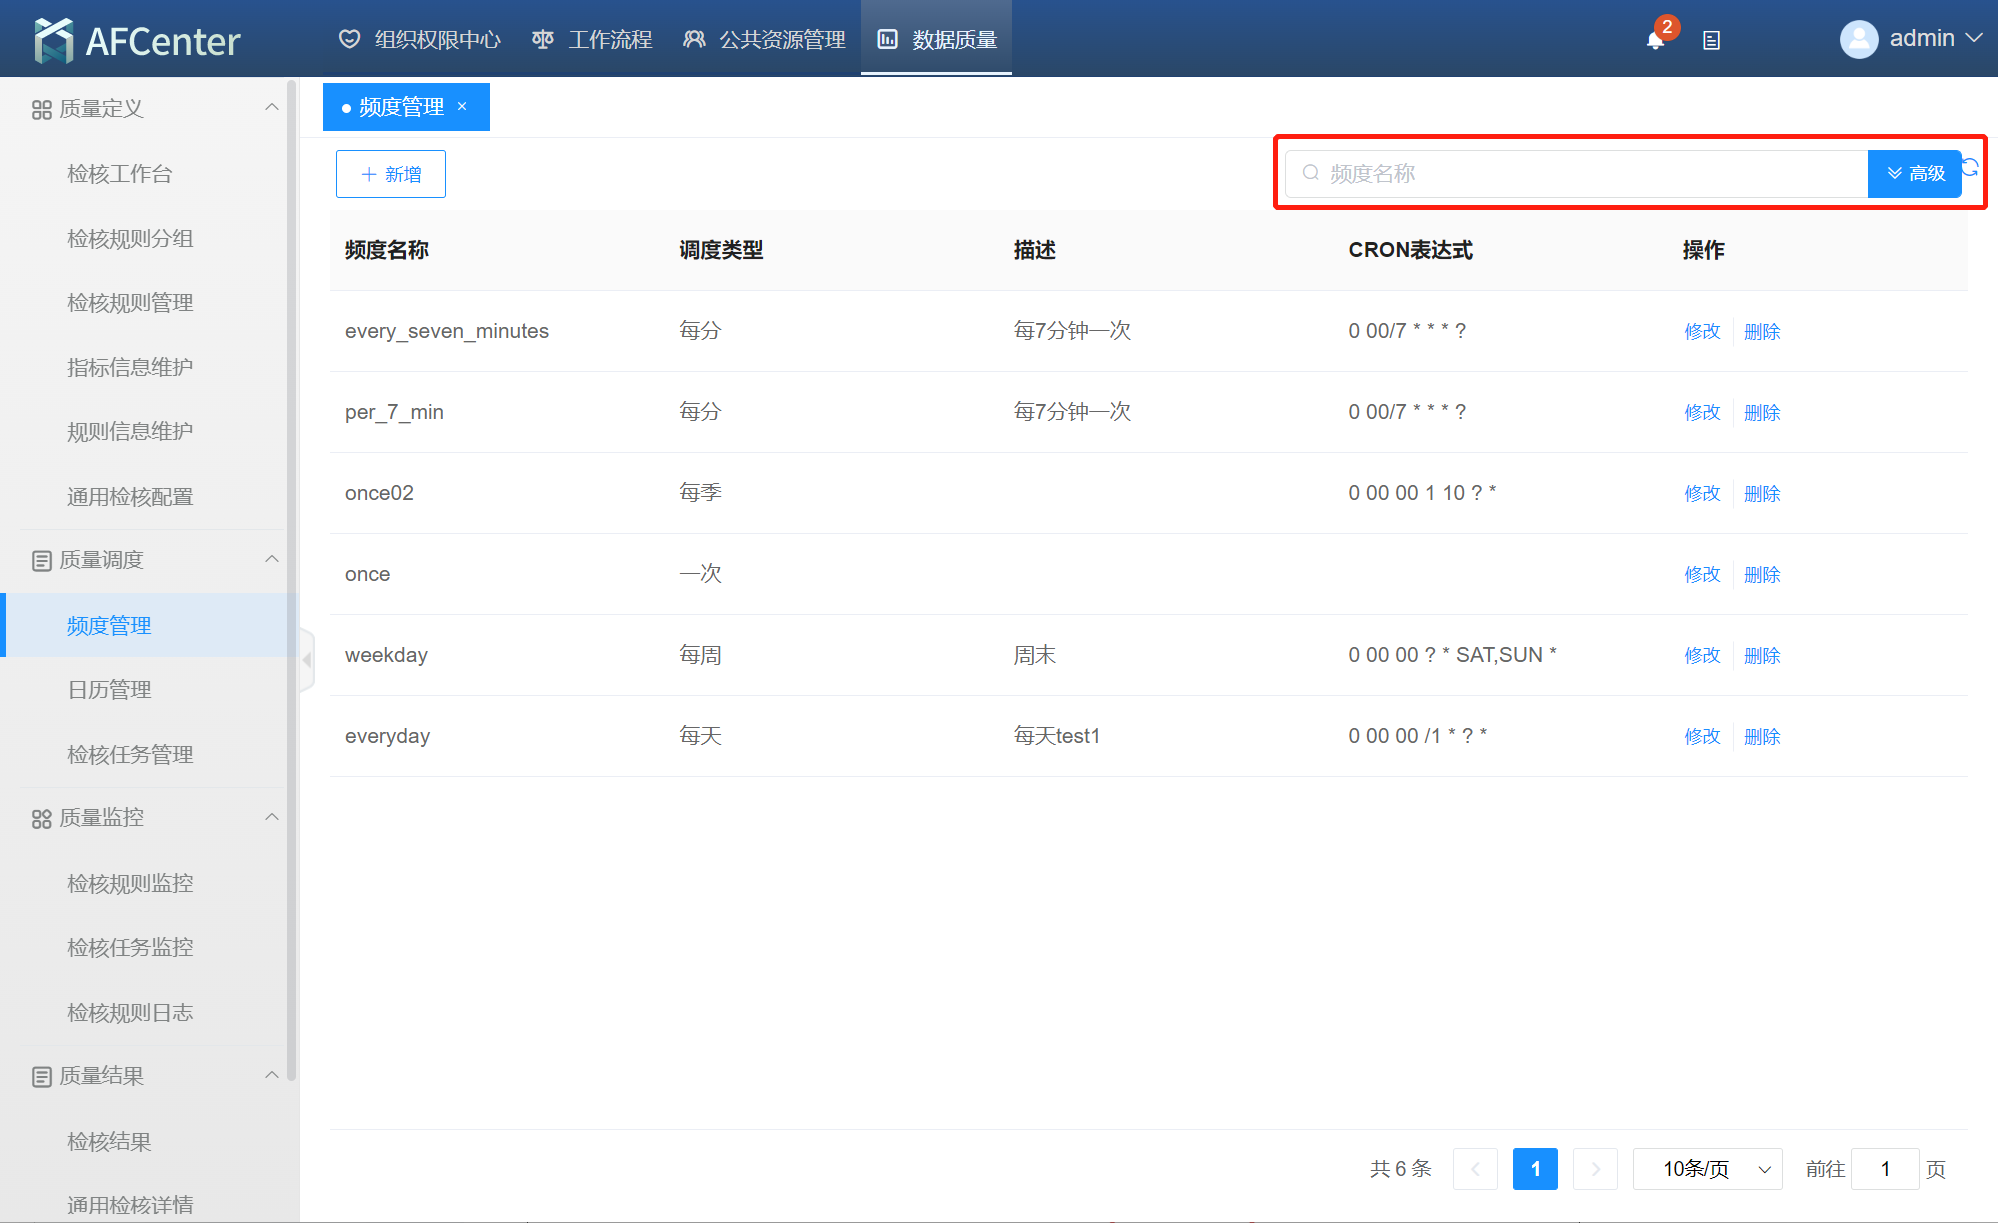Screen dimensions: 1998x1223
Task: Open the document list icon in header
Action: click(x=1711, y=40)
